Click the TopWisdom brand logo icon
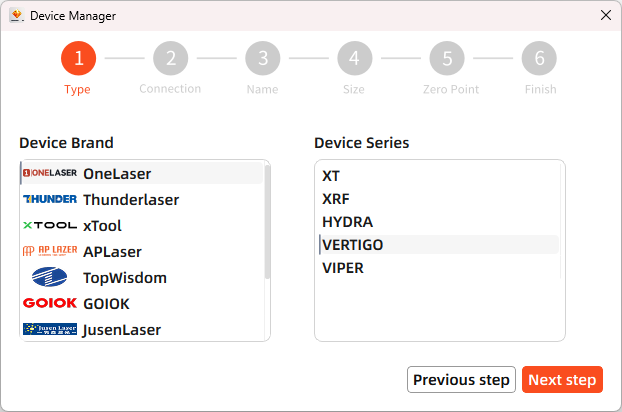Viewport: 622px width, 412px height. pyautogui.click(x=50, y=277)
